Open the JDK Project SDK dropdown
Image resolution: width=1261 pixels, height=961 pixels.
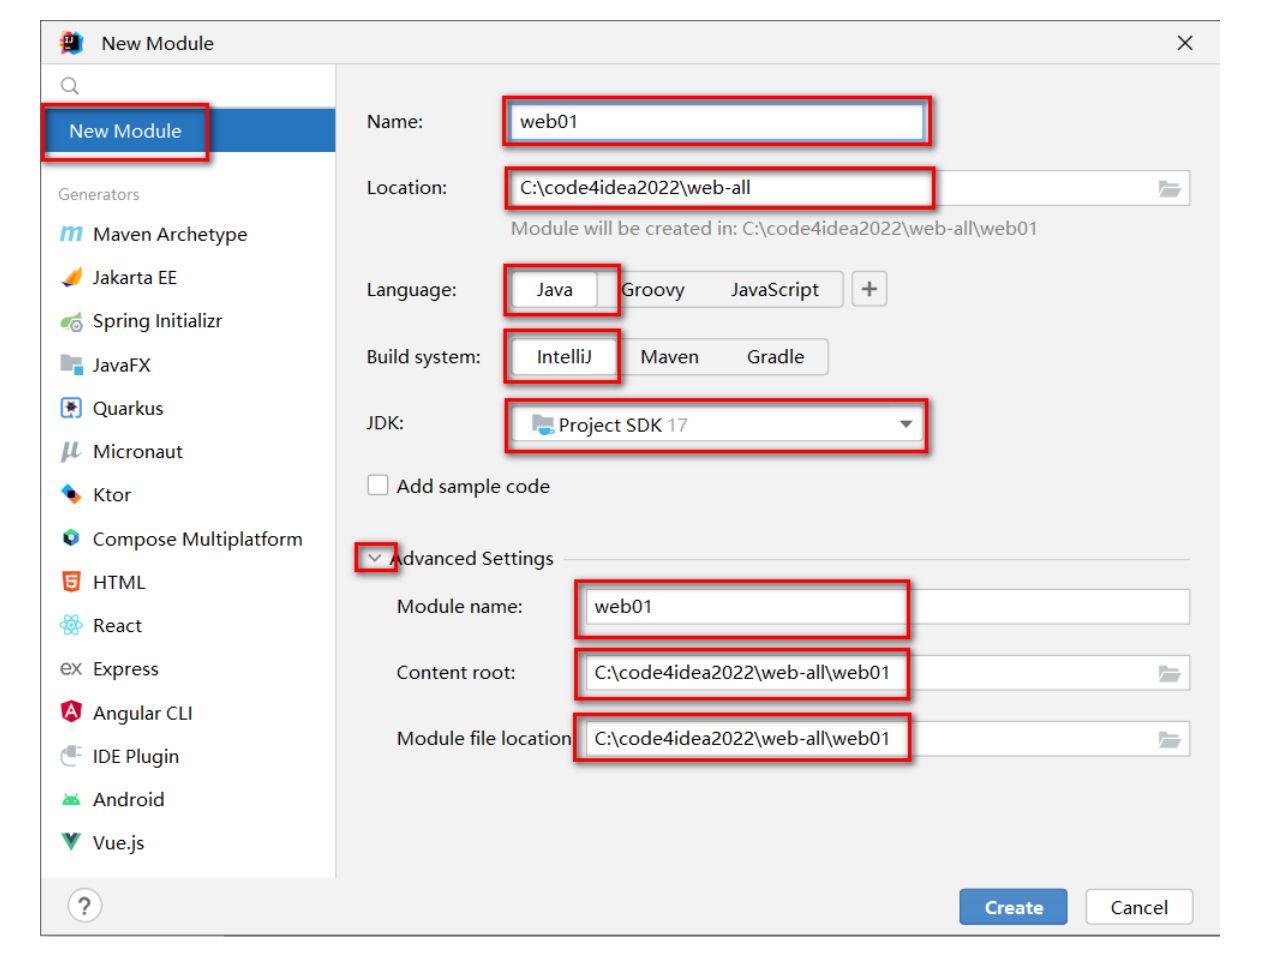718,424
